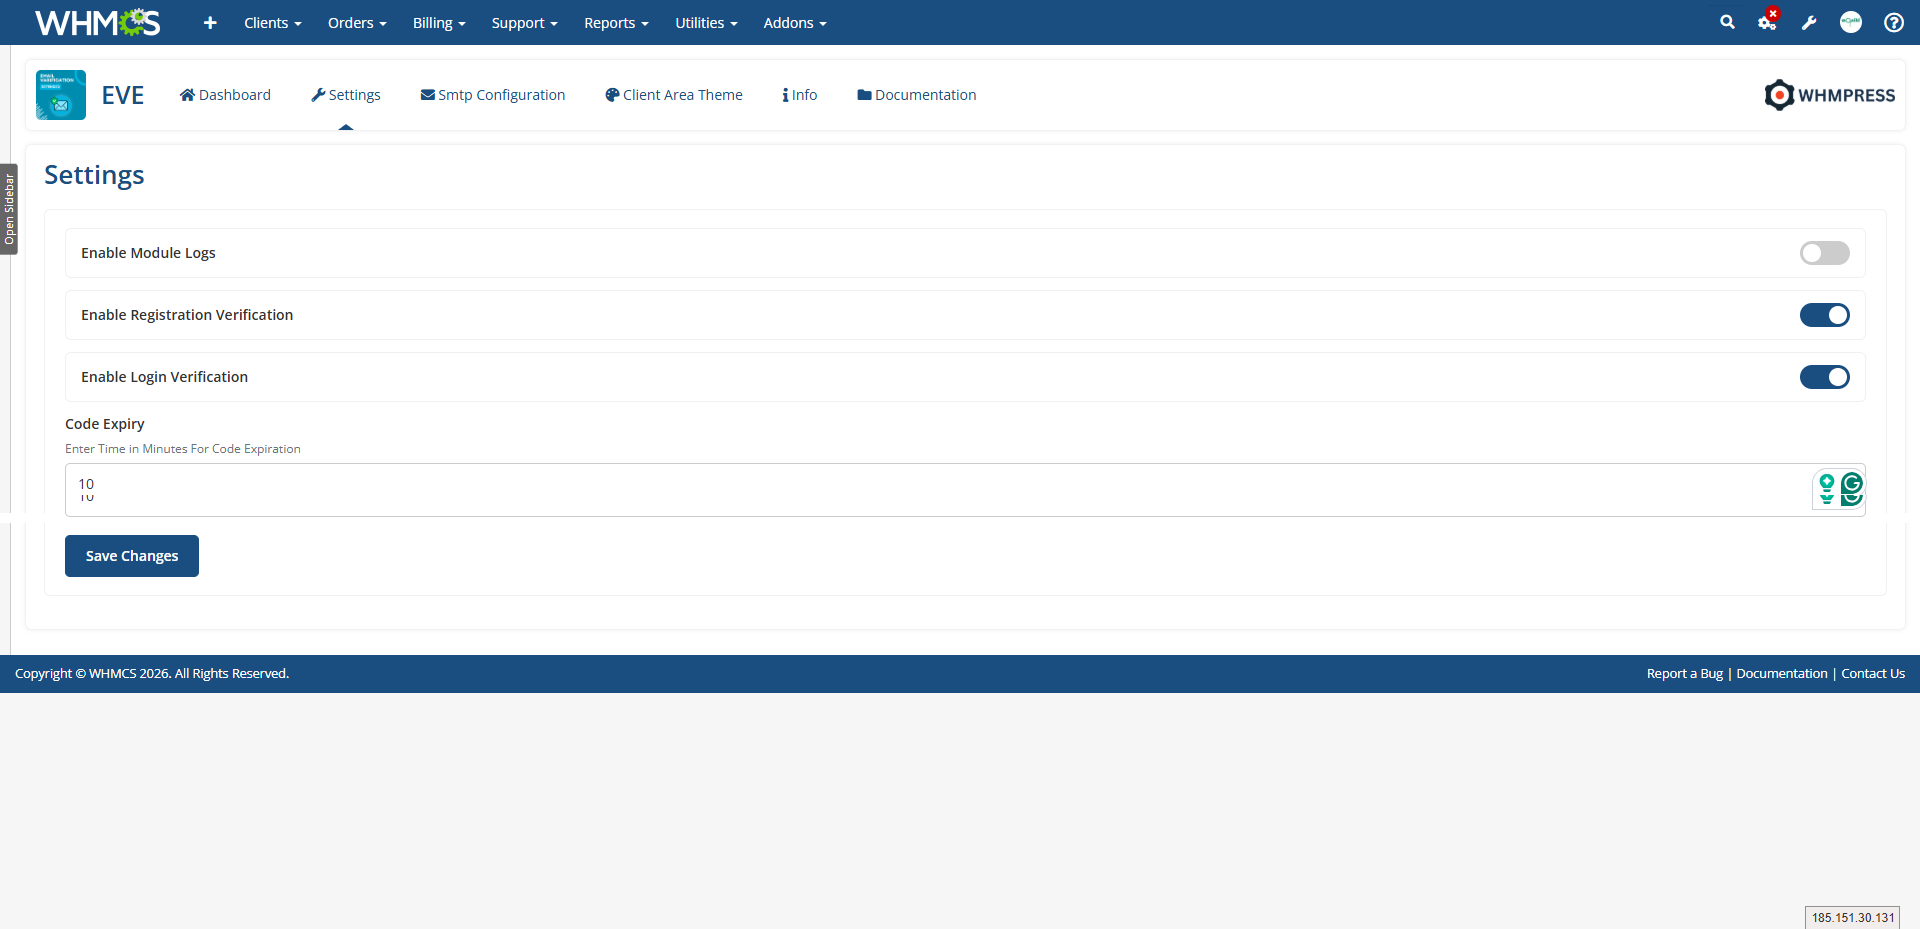Click the footer Documentation link

click(x=1782, y=674)
